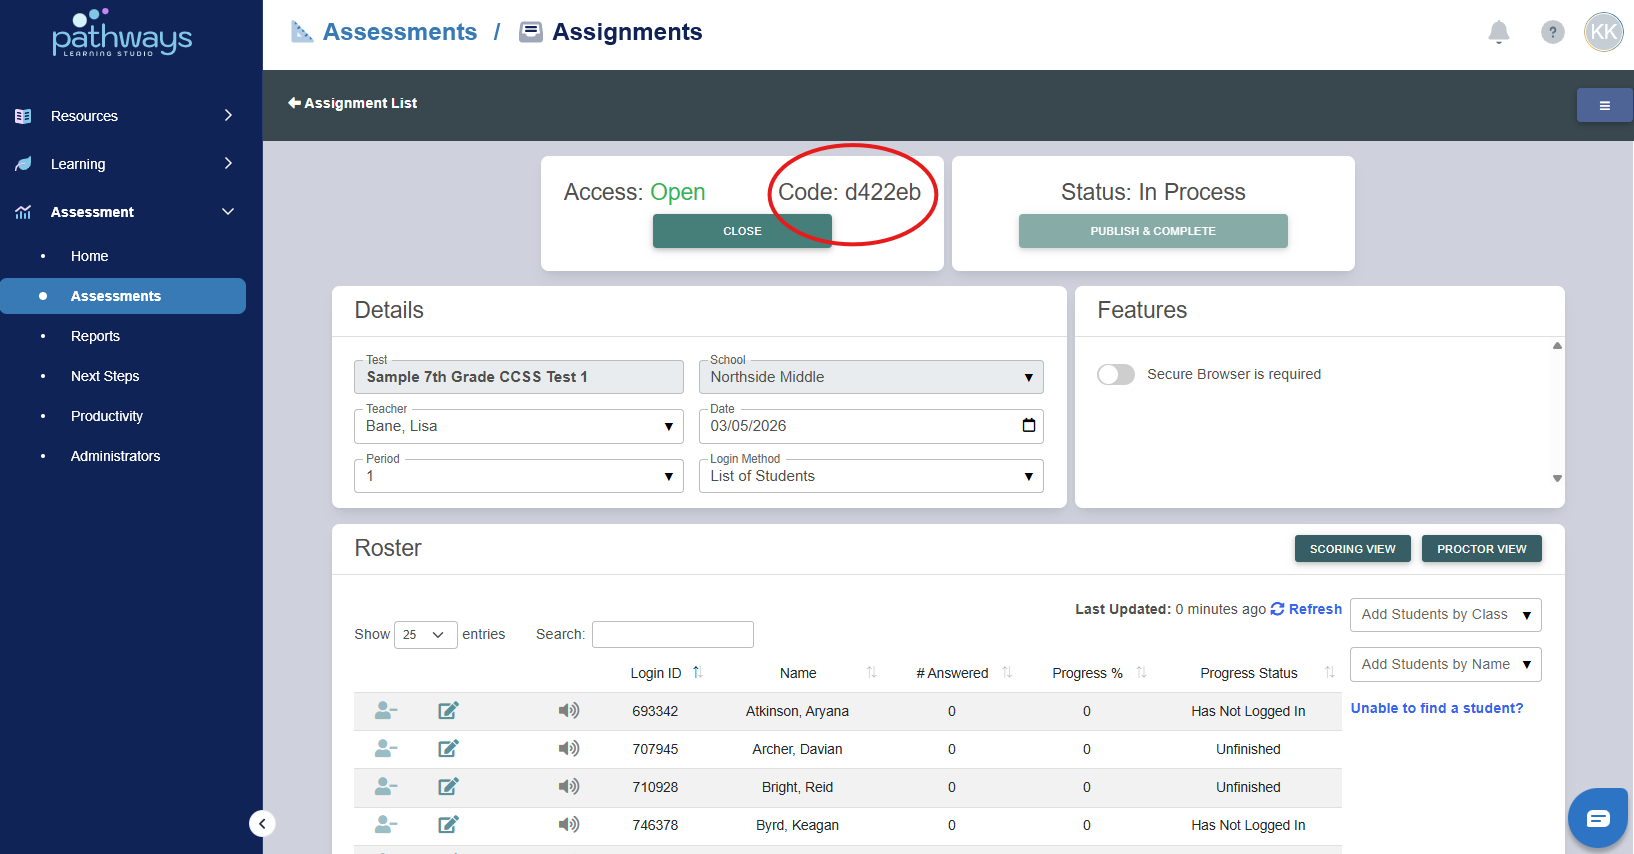Click the Test field Sample 7th Grade CCSS
Viewport: 1634px width, 854px height.
[x=519, y=377]
